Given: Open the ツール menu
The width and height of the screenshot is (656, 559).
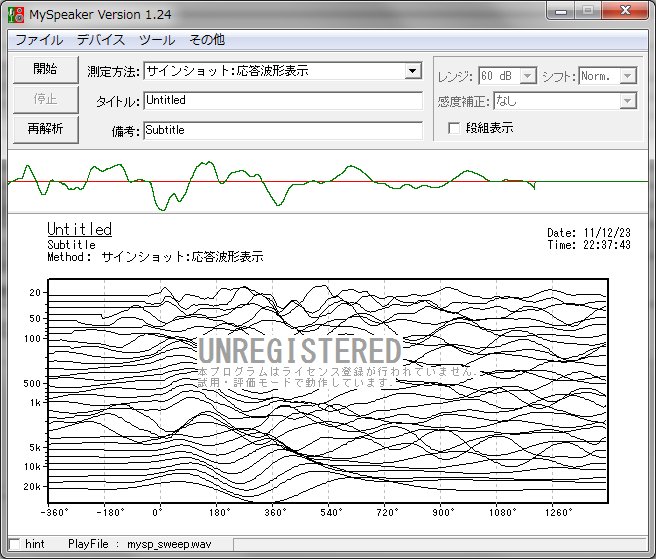Looking at the screenshot, I should [157, 40].
